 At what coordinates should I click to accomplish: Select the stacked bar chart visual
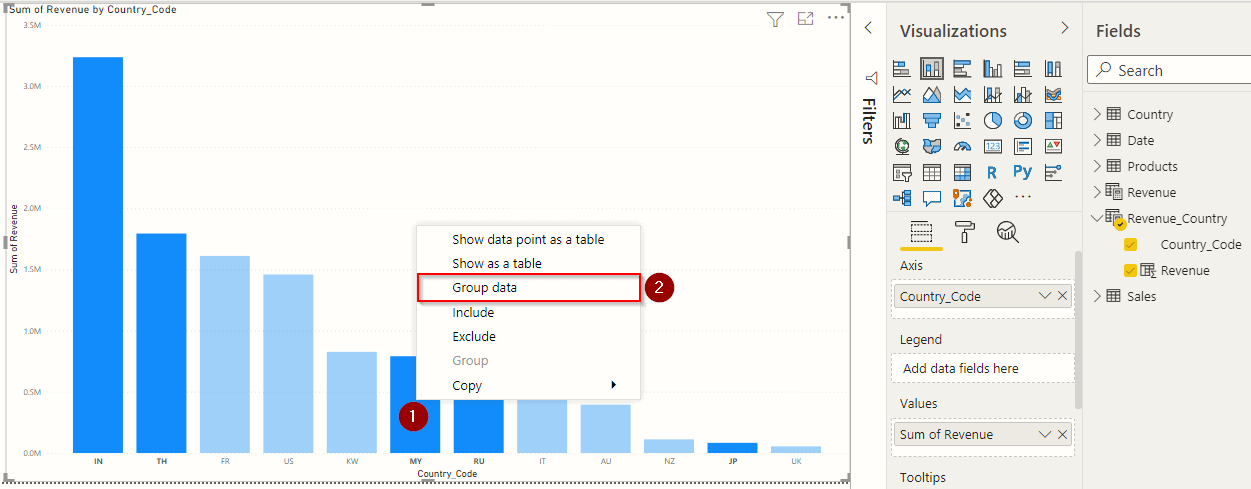pyautogui.click(x=902, y=69)
